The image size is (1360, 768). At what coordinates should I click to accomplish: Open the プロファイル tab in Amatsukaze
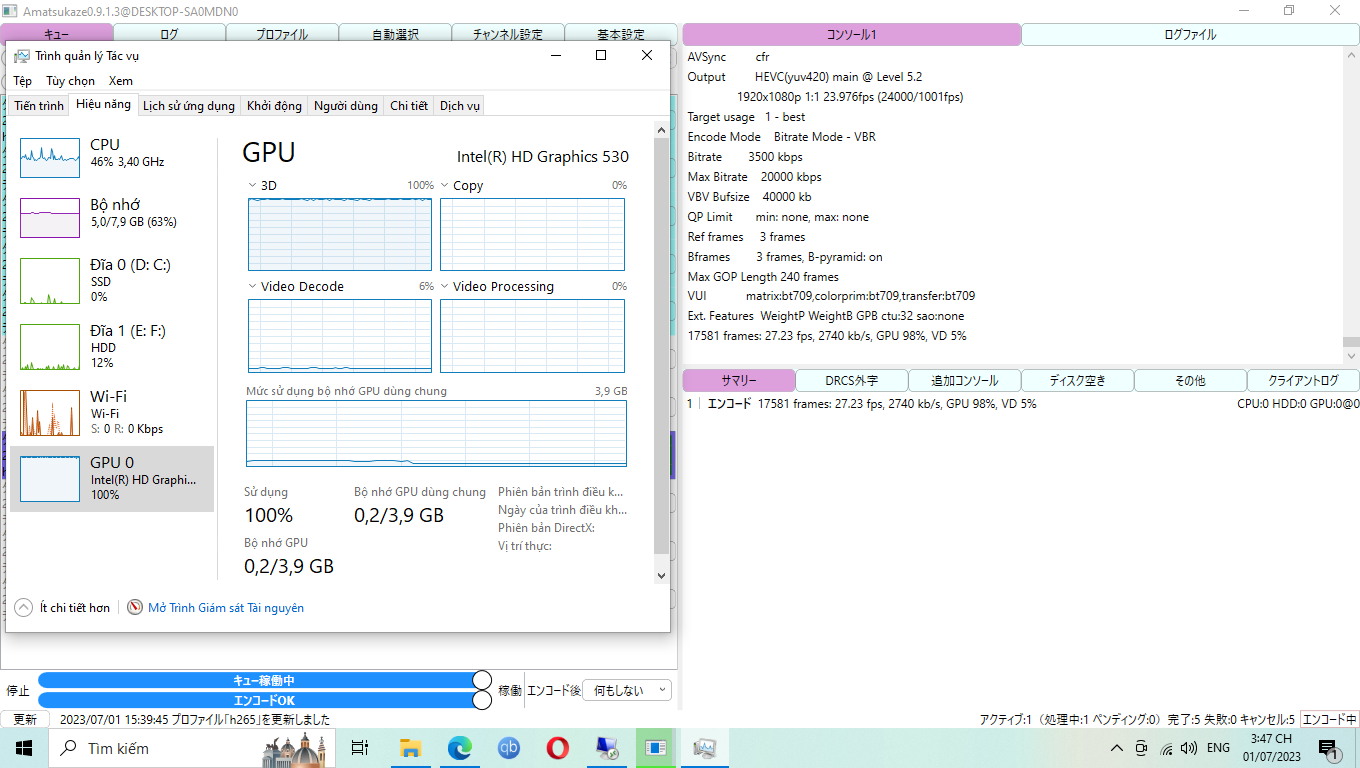point(282,34)
